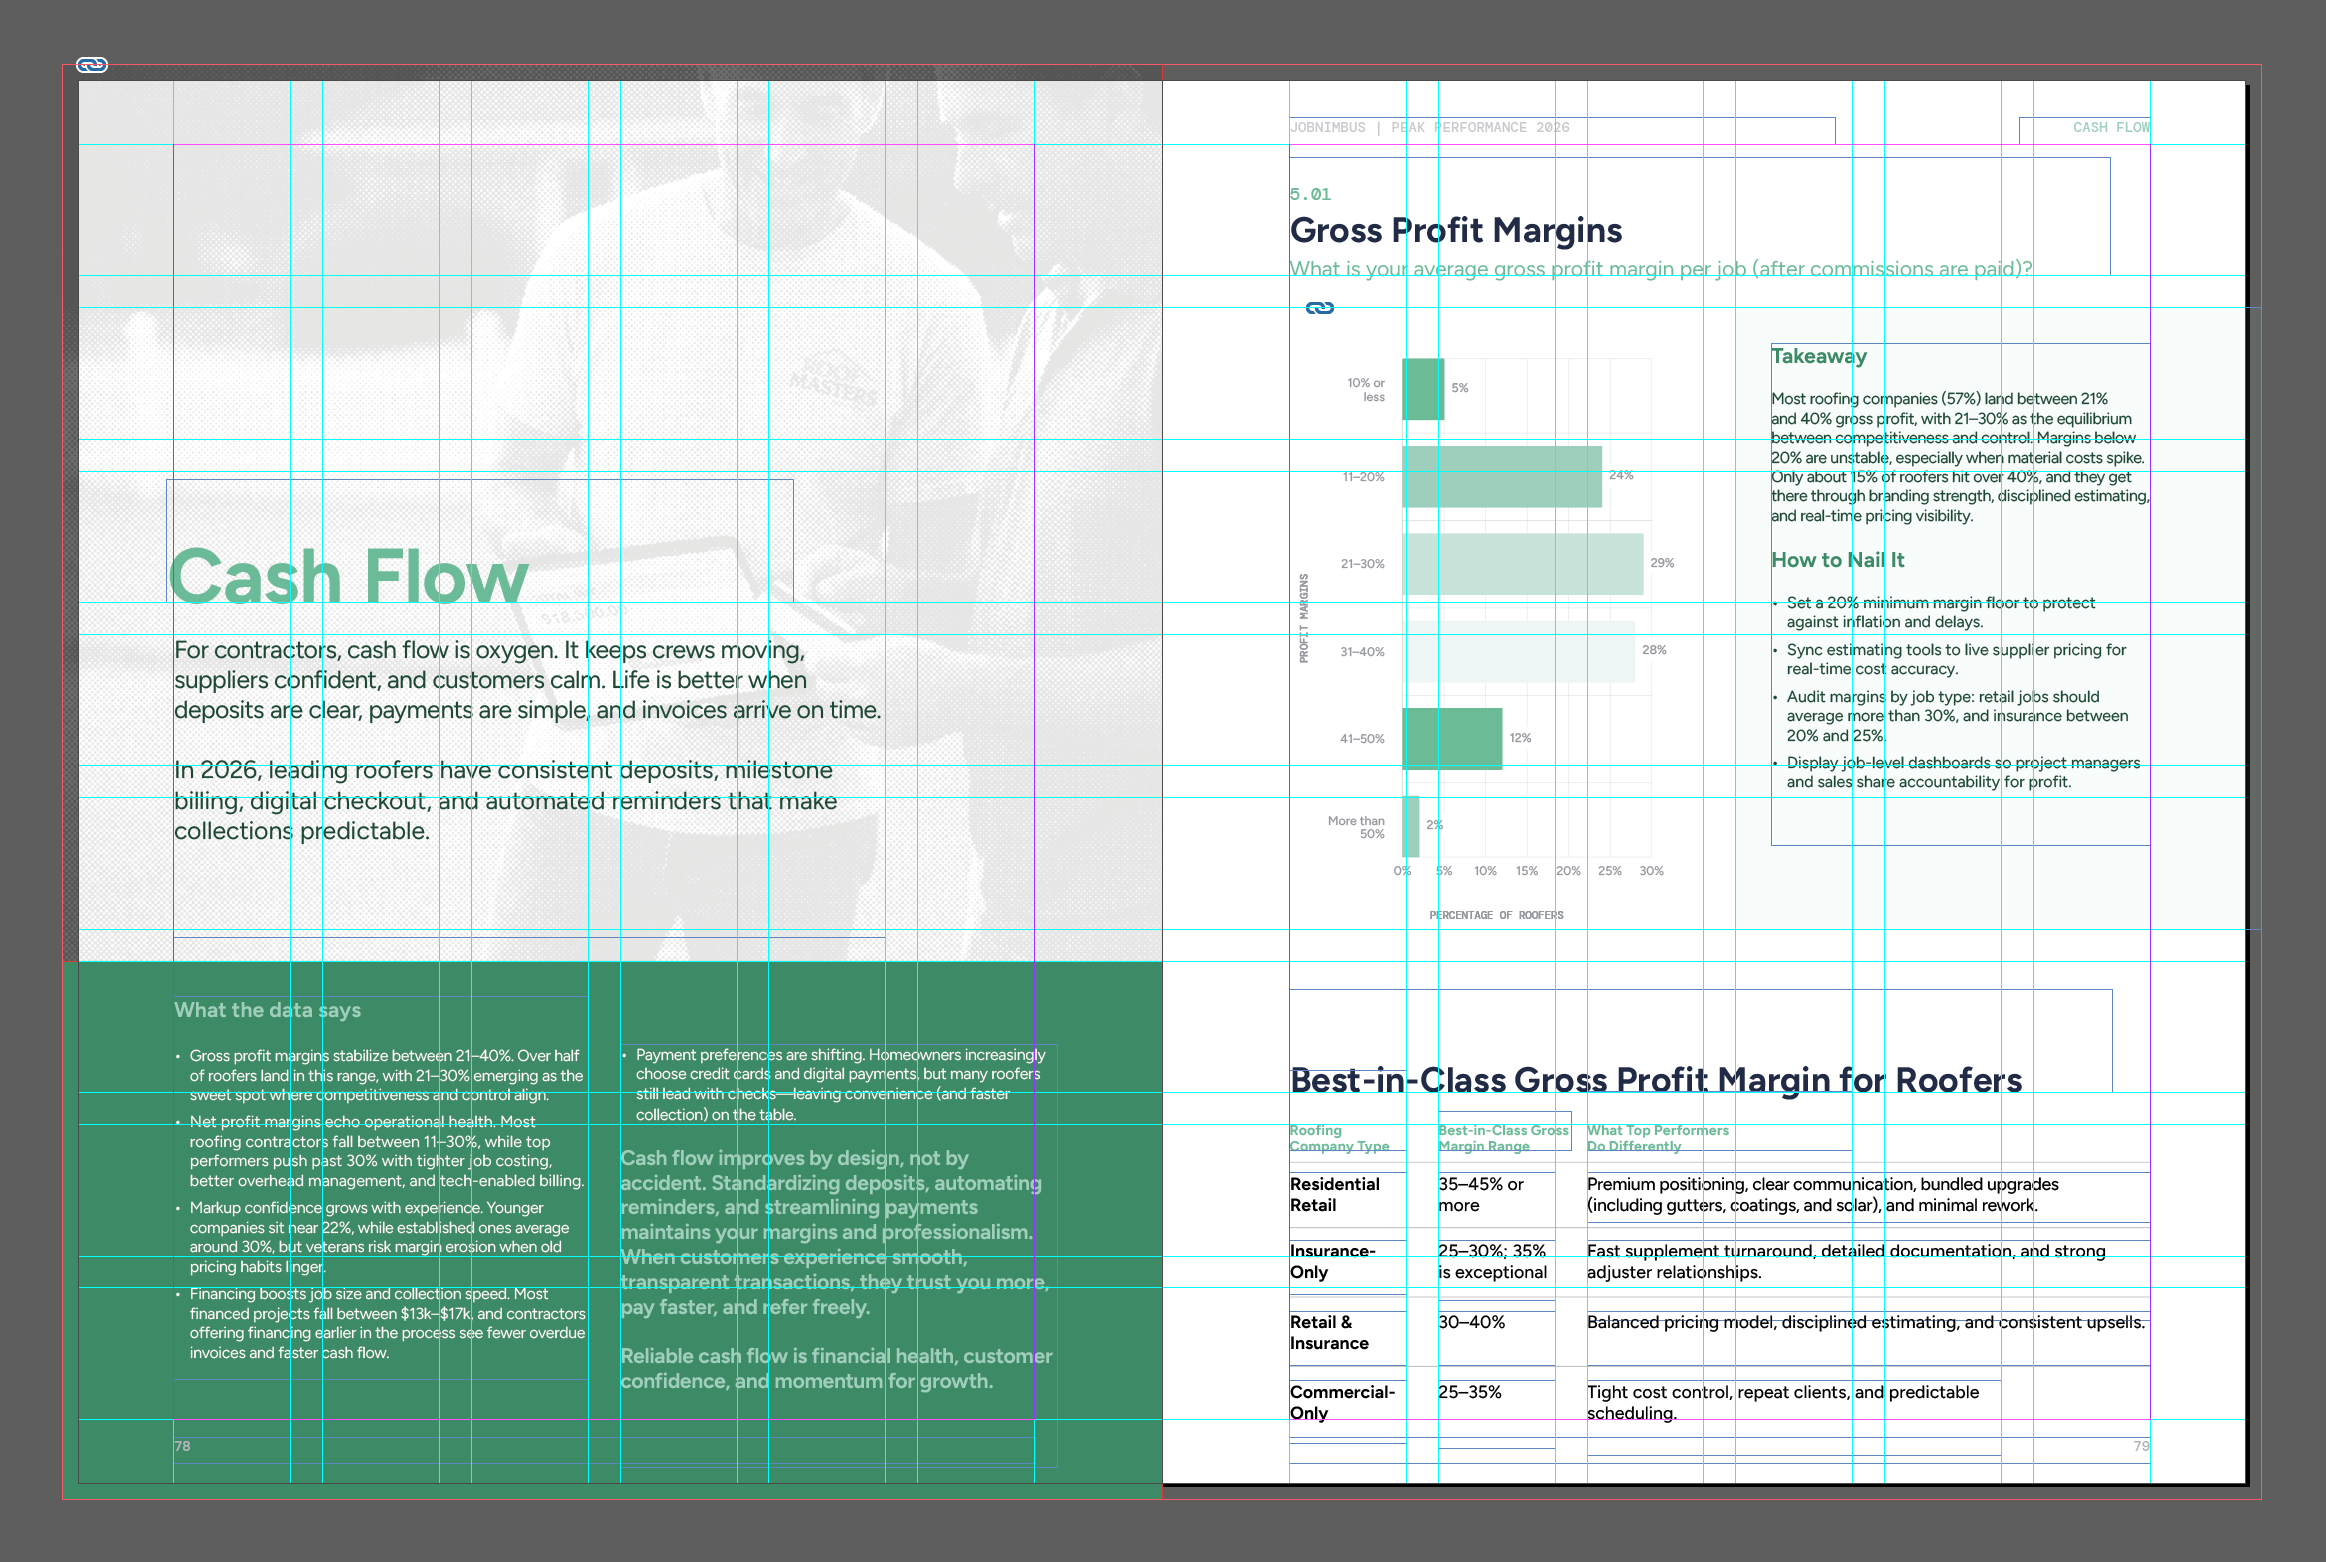
Task: Click the "Gross Profit Margins" heading
Action: [1455, 230]
